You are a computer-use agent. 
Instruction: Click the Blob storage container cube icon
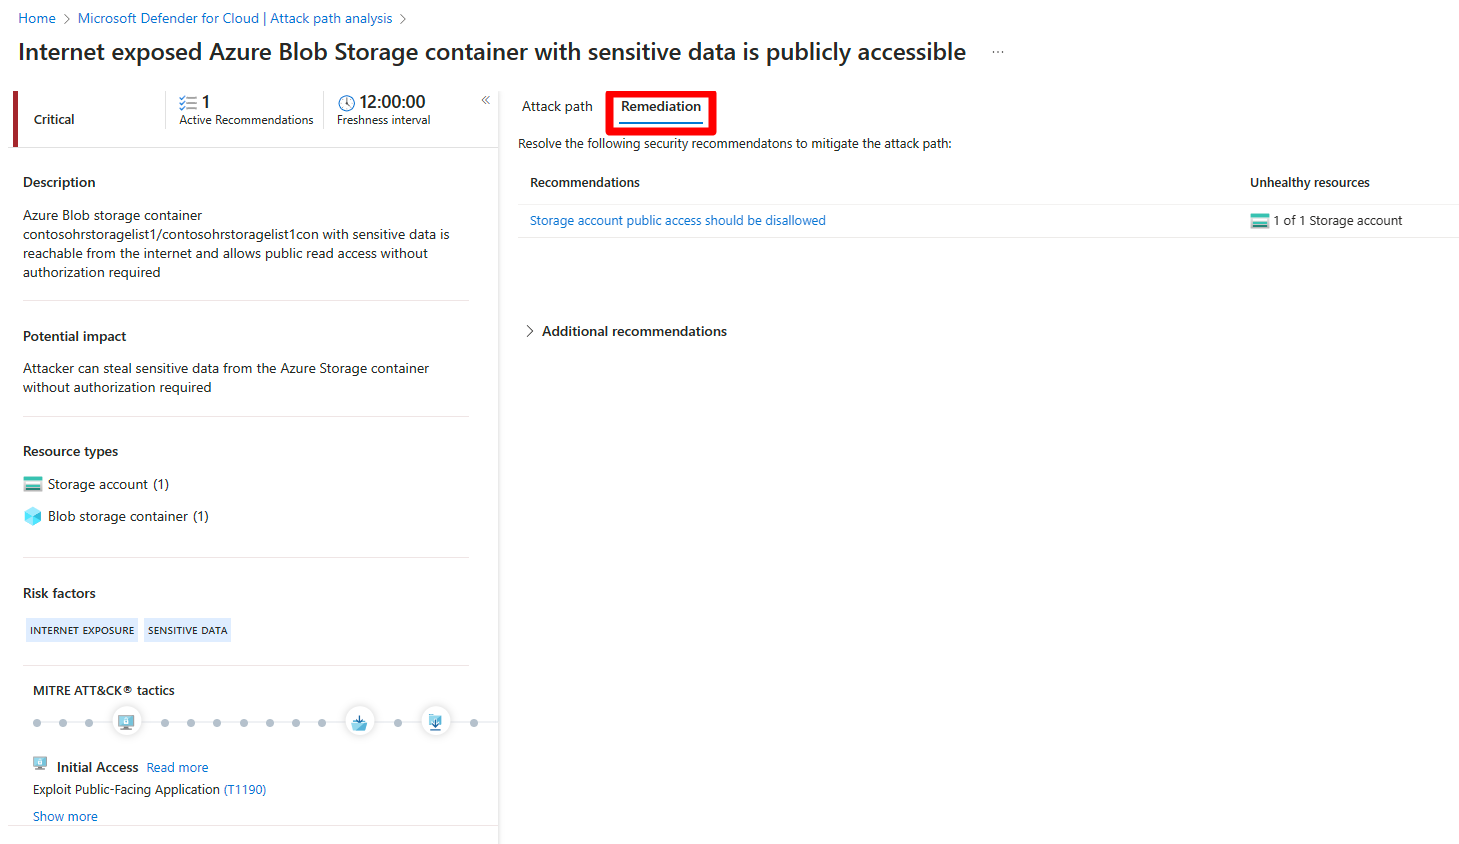click(33, 517)
